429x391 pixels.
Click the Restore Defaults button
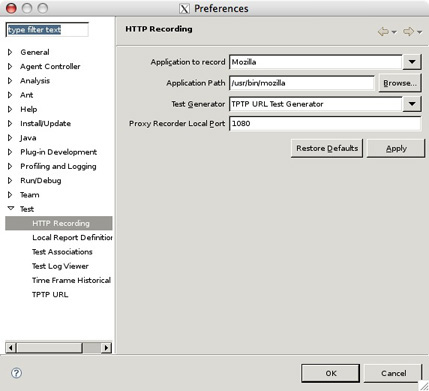(327, 148)
